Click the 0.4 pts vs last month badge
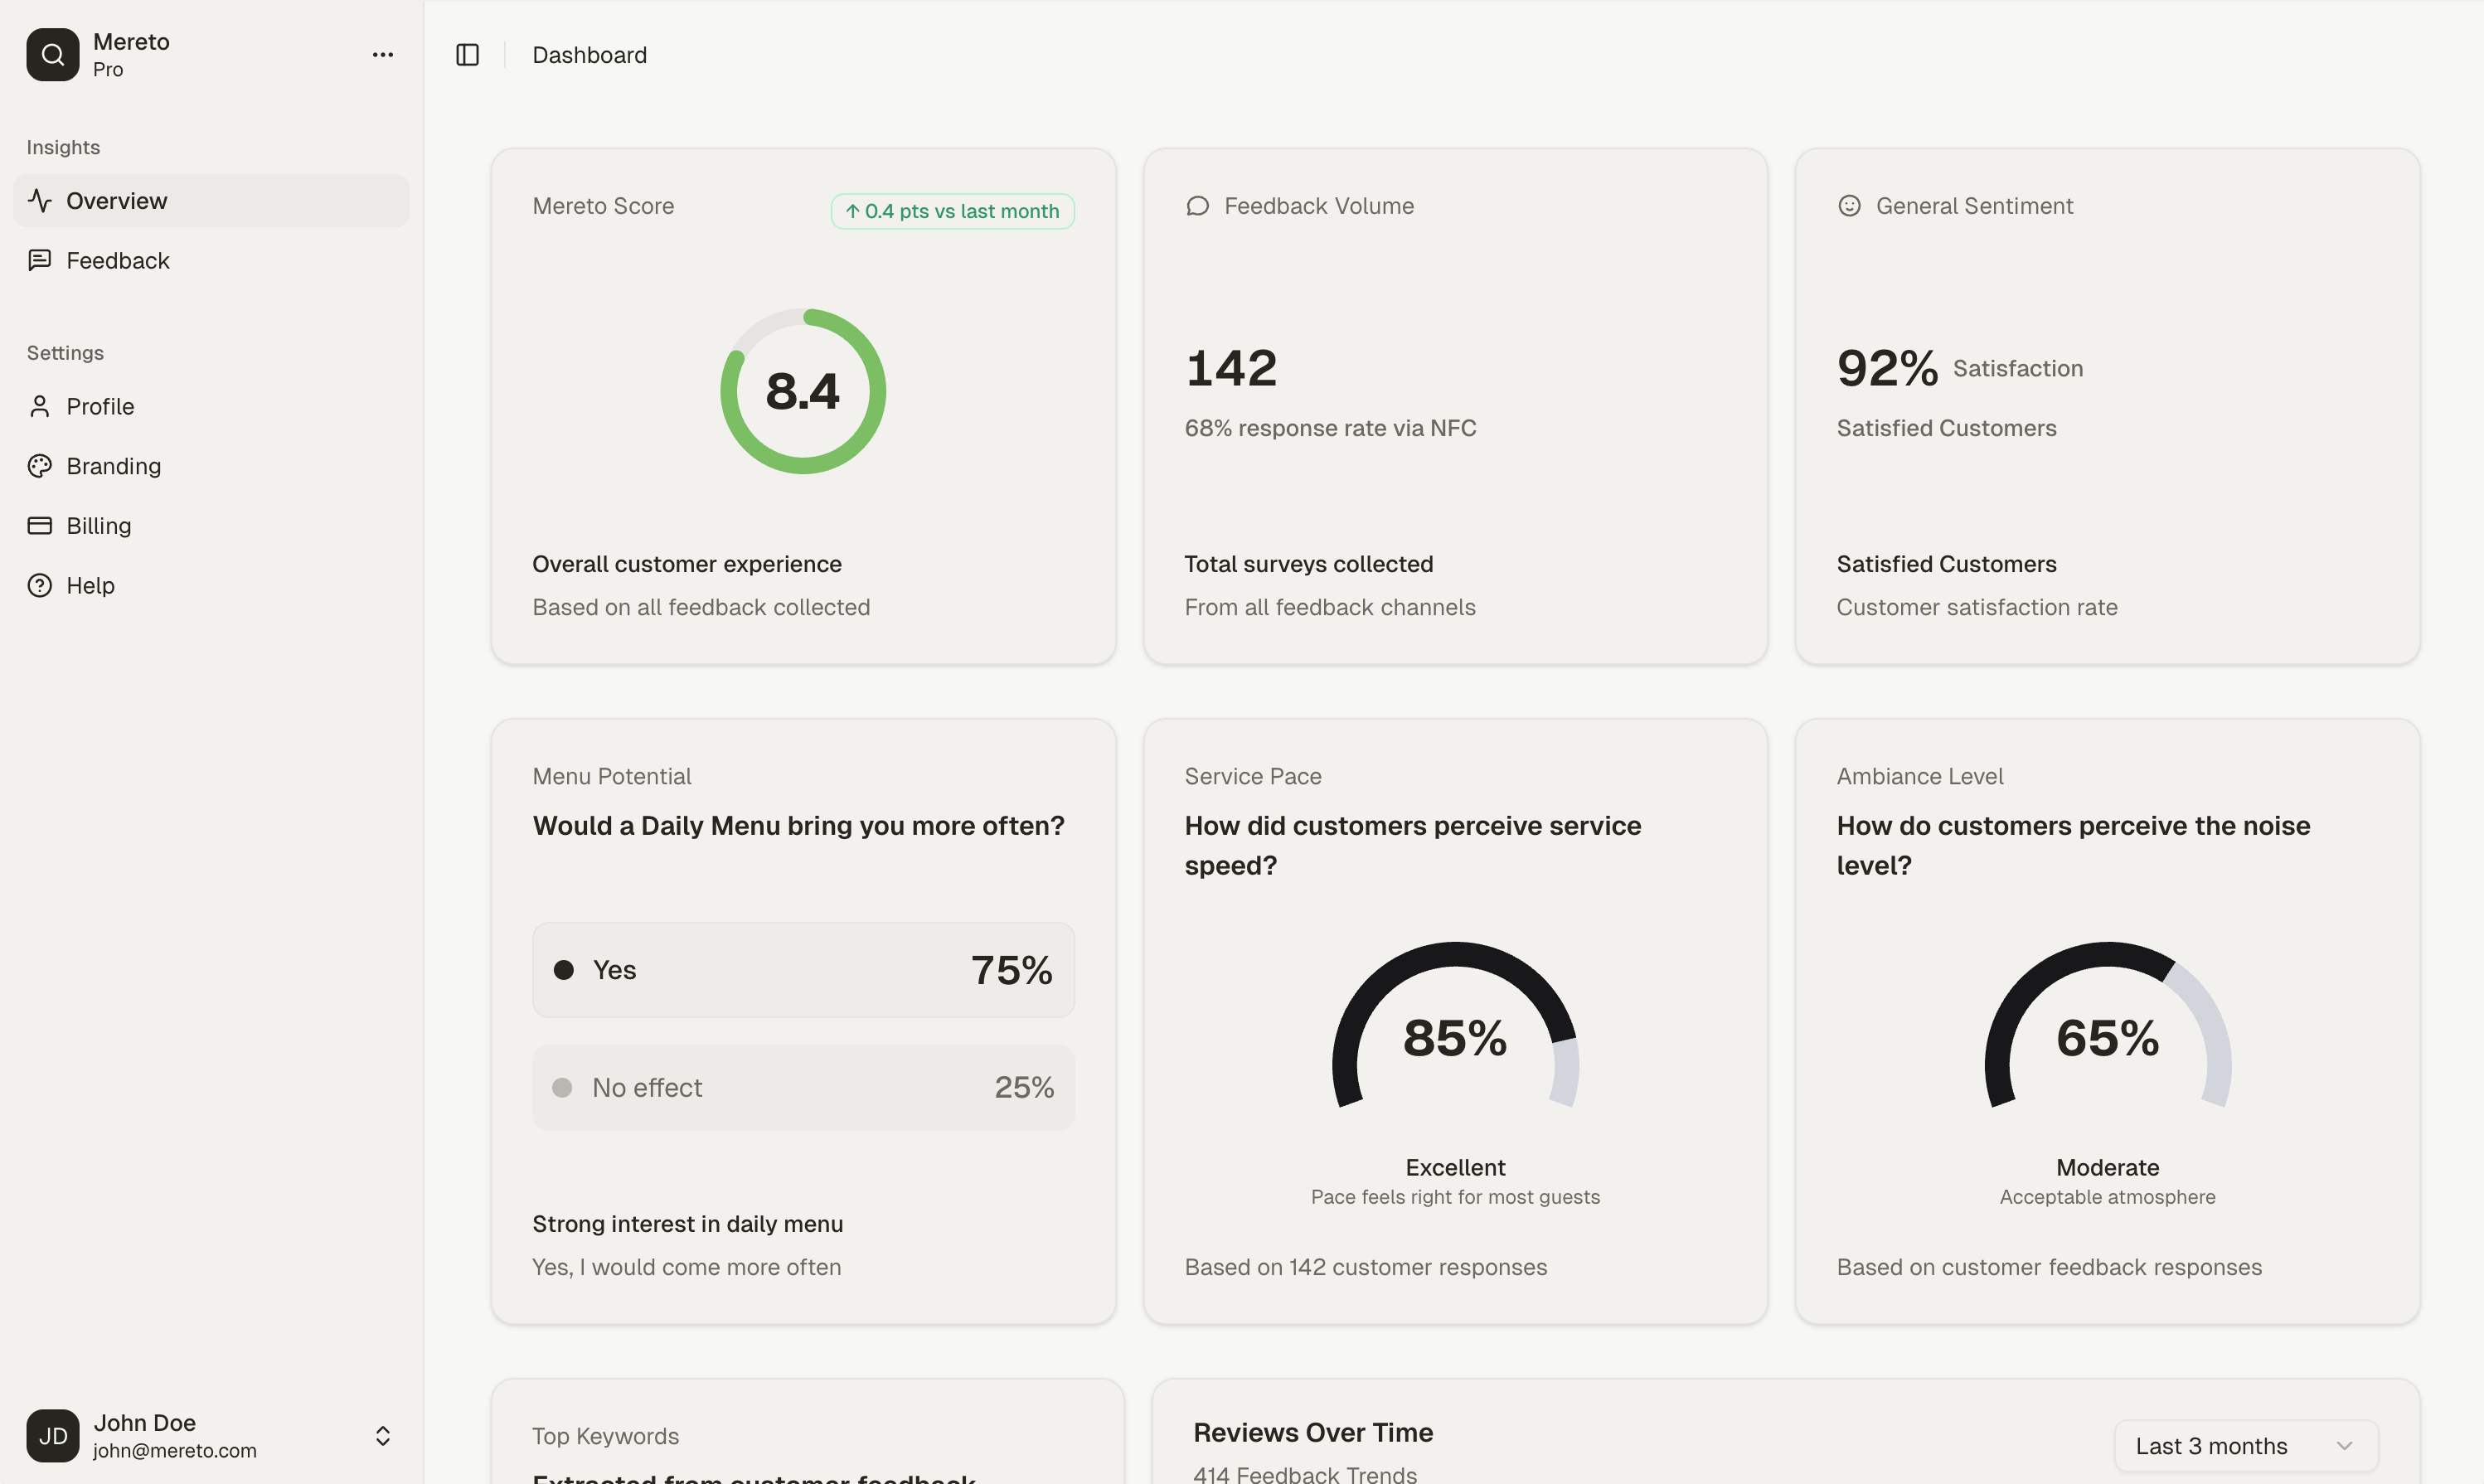The height and width of the screenshot is (1484, 2484). [951, 211]
